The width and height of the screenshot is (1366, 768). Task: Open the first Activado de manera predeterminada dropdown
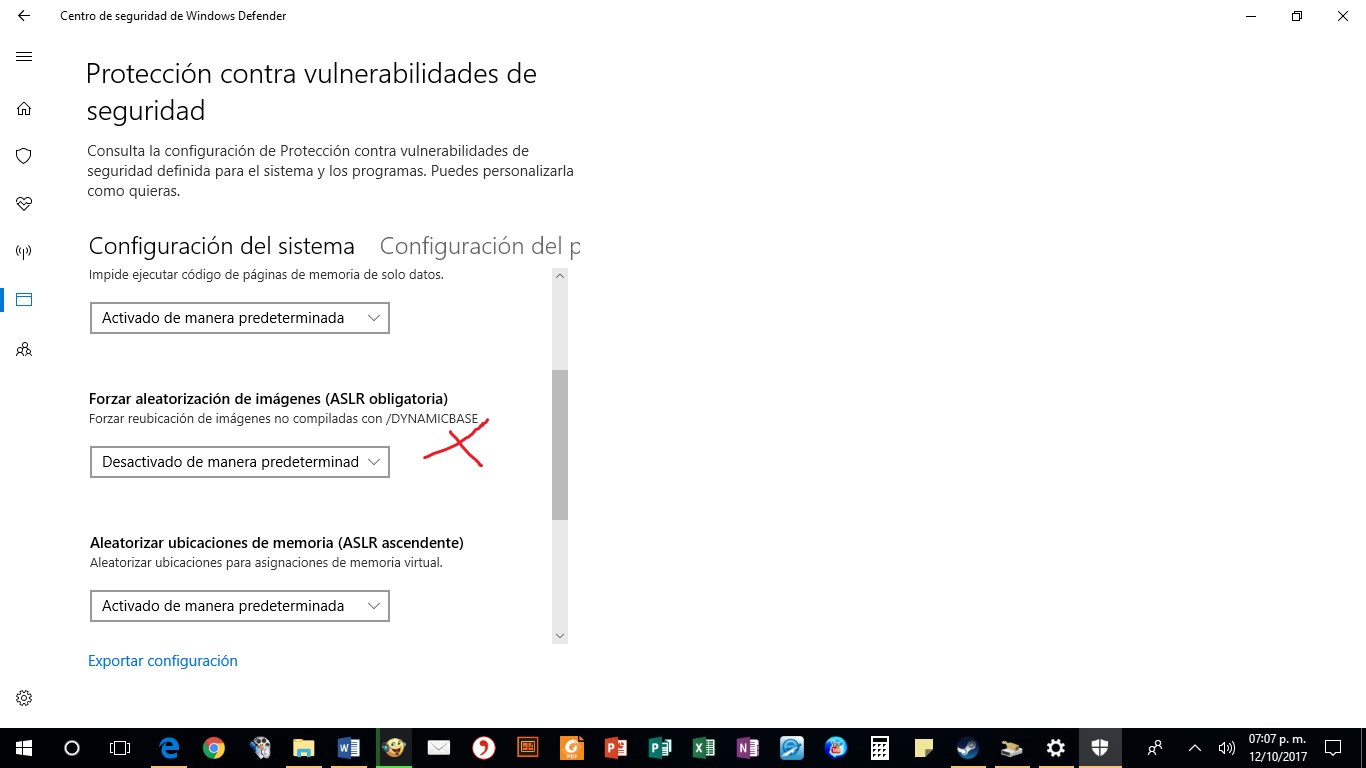[x=240, y=318]
